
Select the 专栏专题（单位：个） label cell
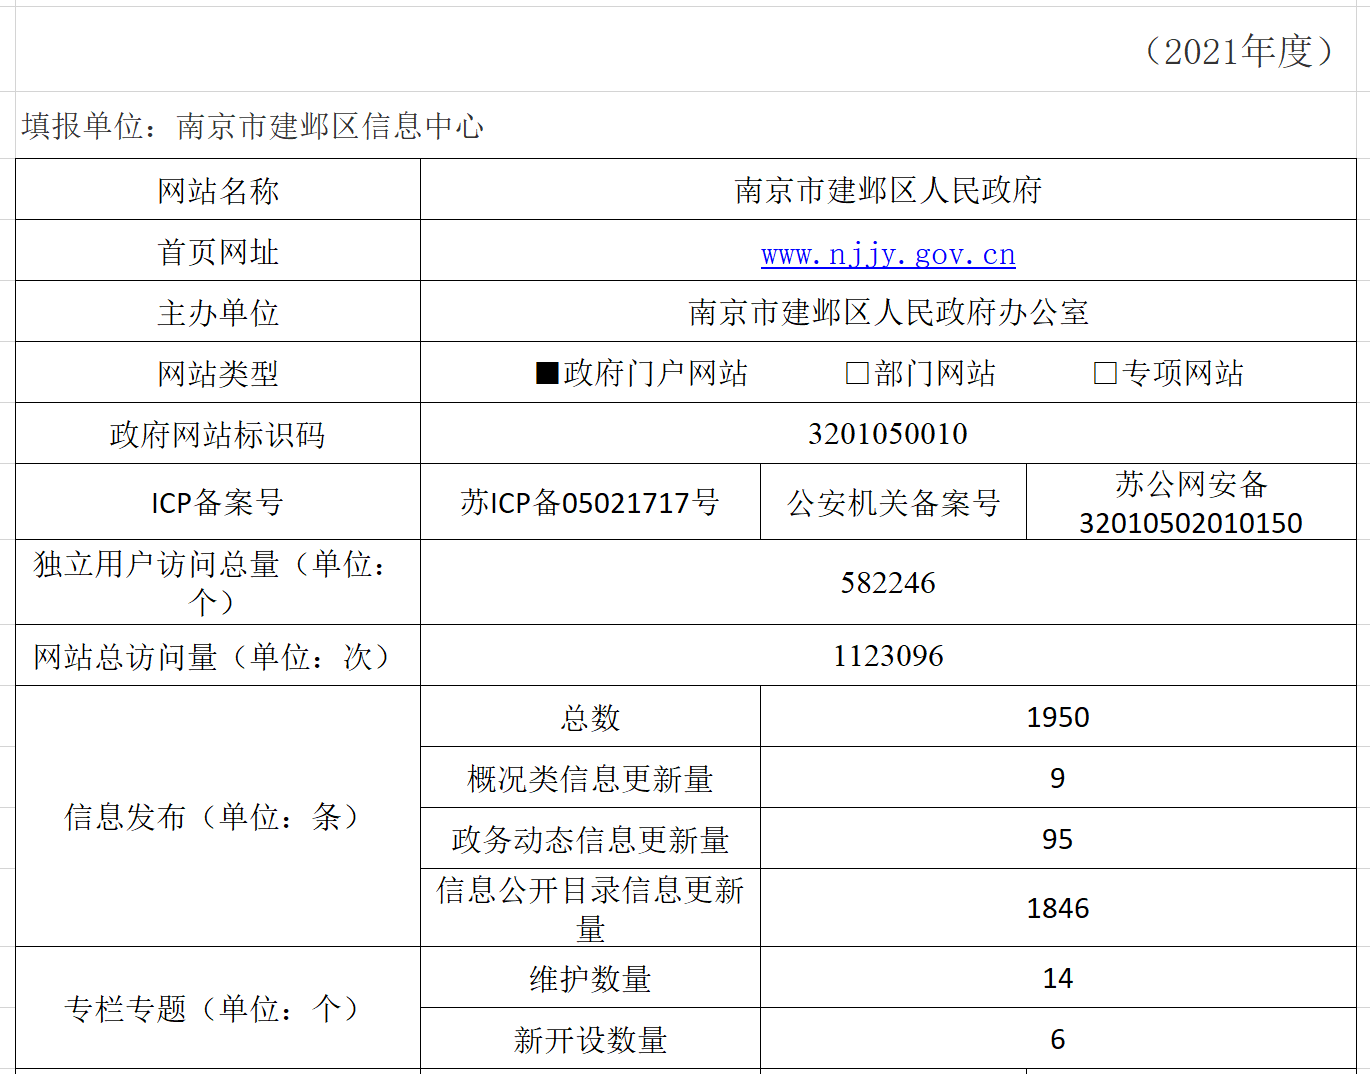(218, 1008)
